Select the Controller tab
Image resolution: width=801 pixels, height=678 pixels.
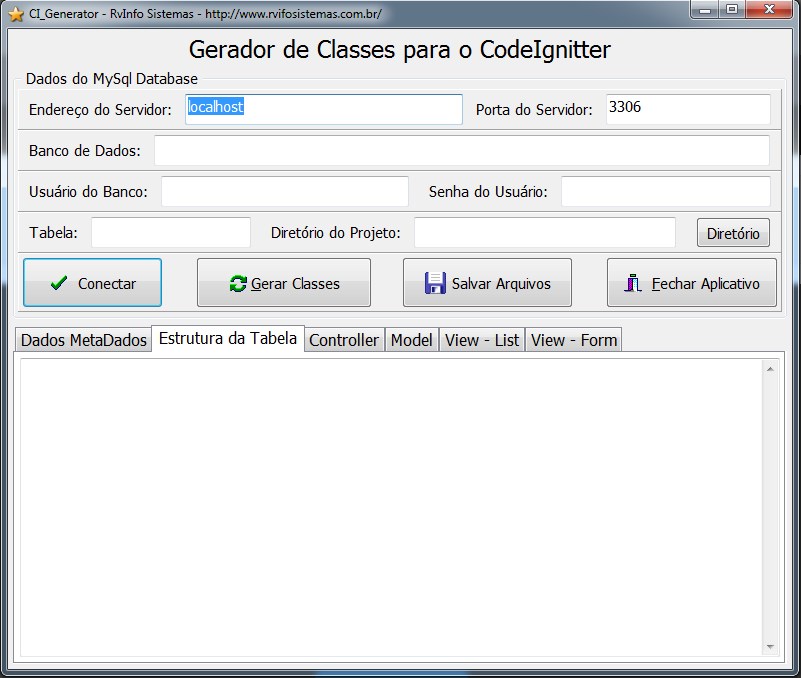(344, 340)
